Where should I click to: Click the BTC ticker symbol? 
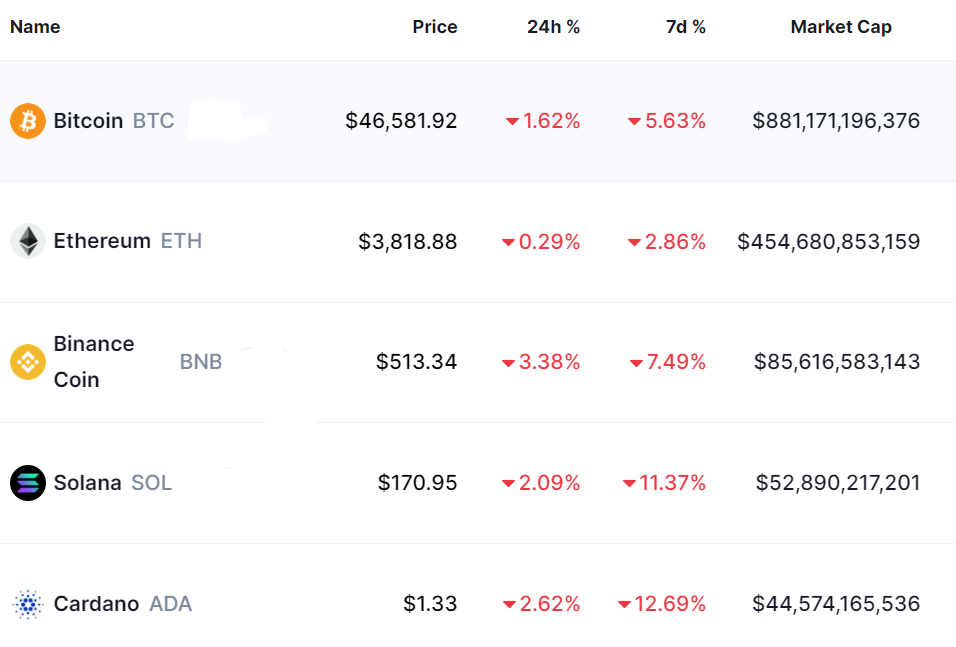[153, 121]
